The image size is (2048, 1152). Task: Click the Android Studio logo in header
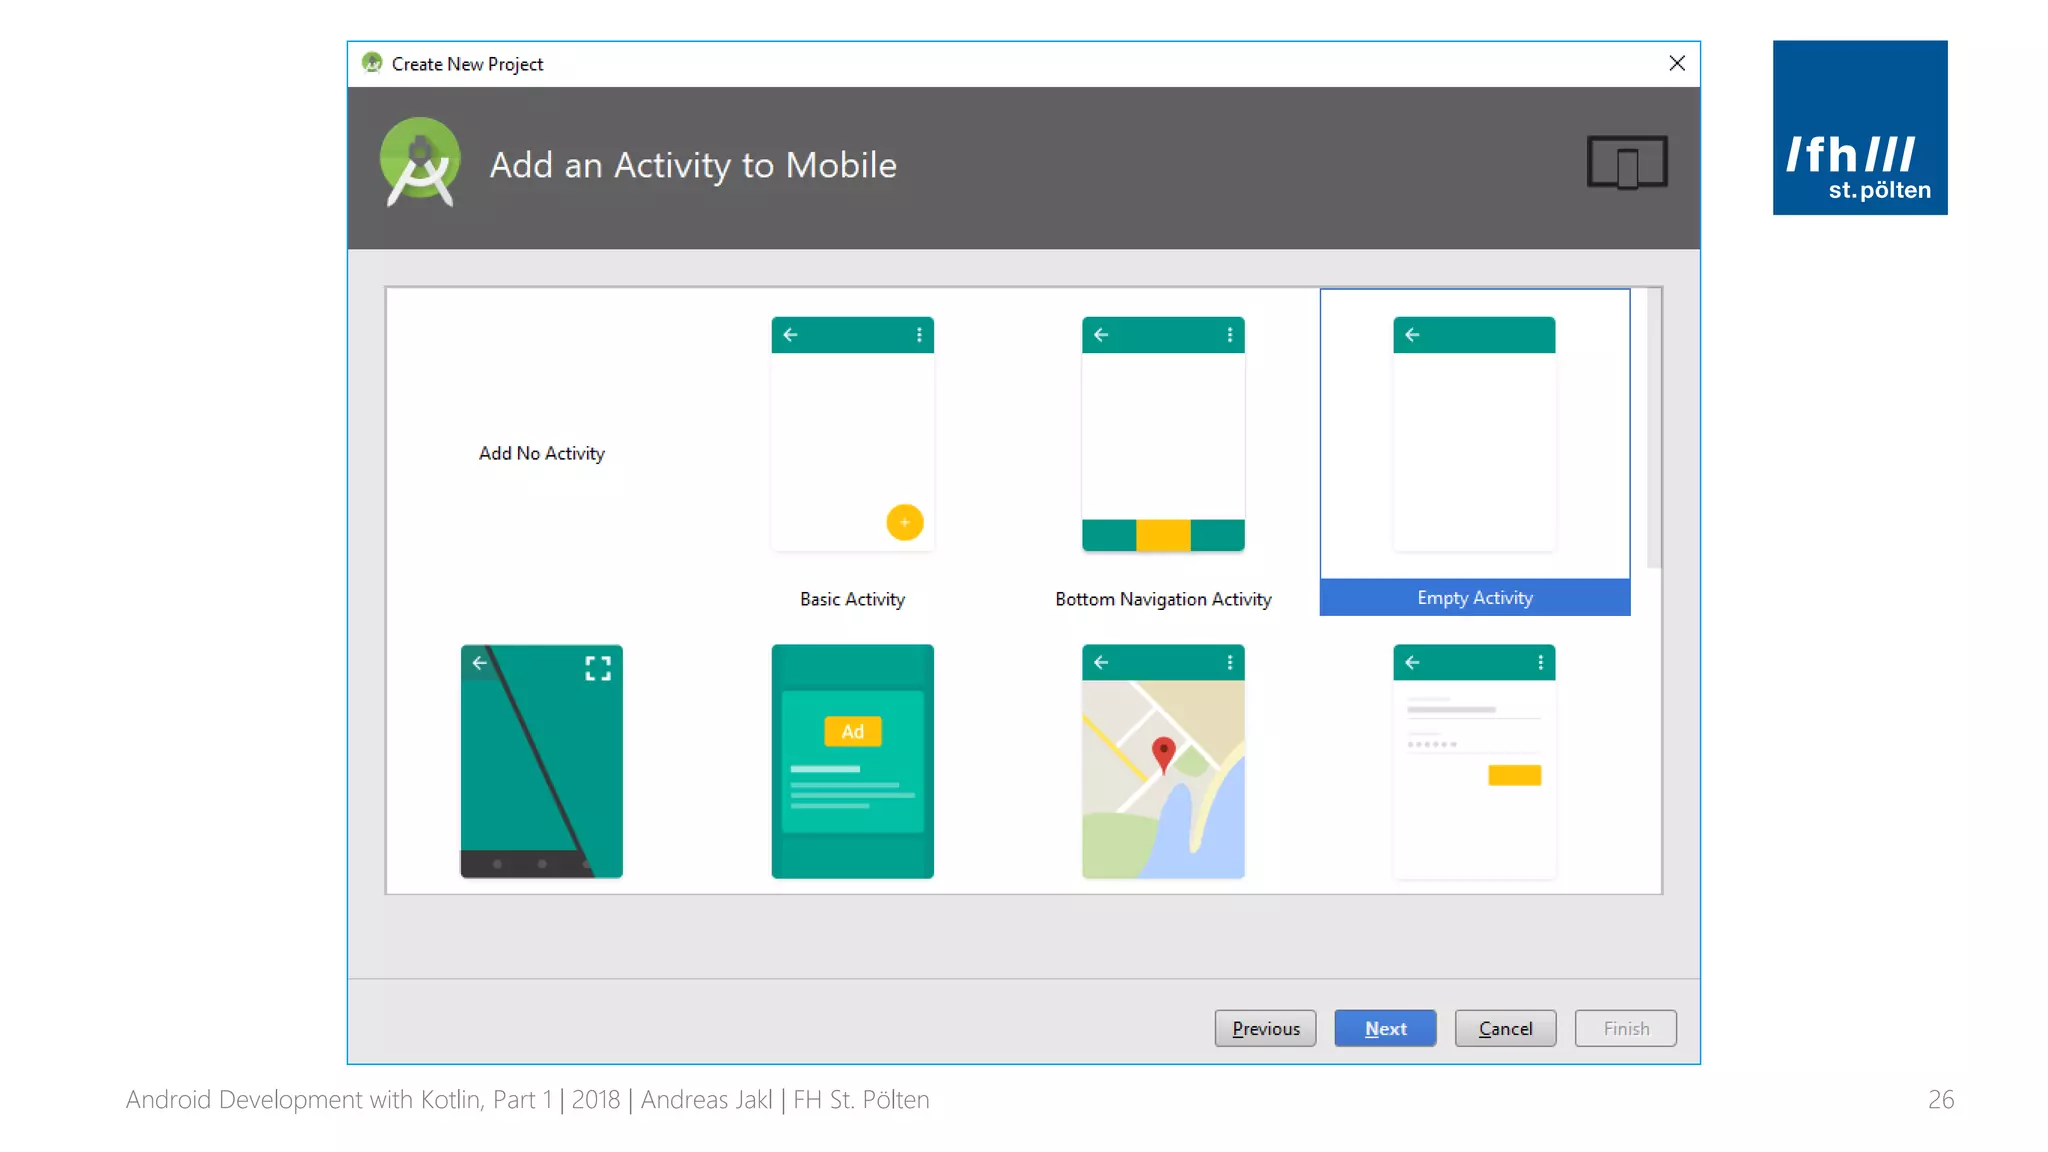coord(420,162)
